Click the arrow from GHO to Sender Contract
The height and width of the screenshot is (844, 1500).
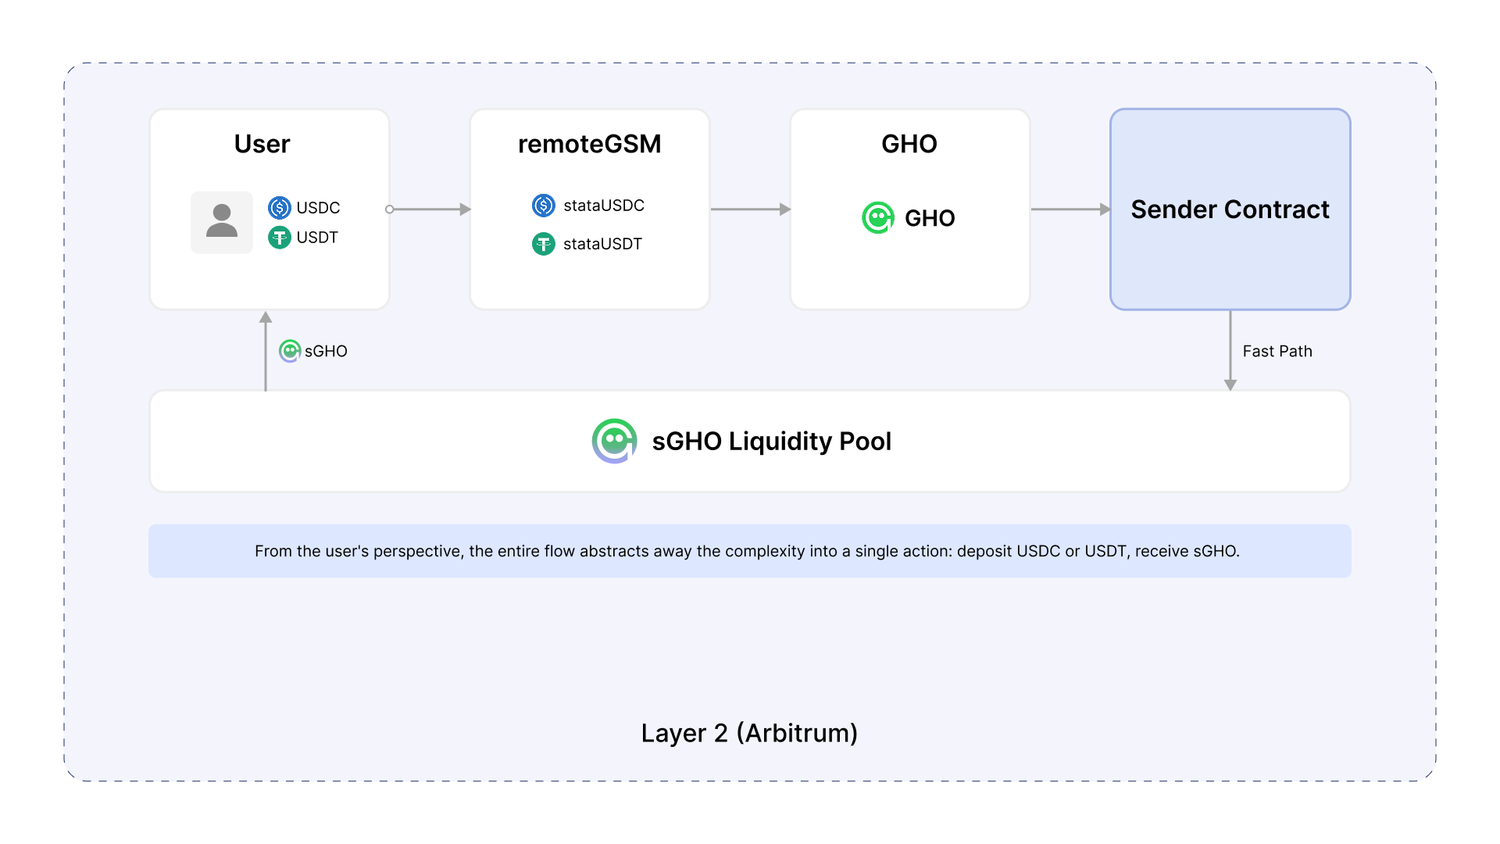pyautogui.click(x=1071, y=209)
